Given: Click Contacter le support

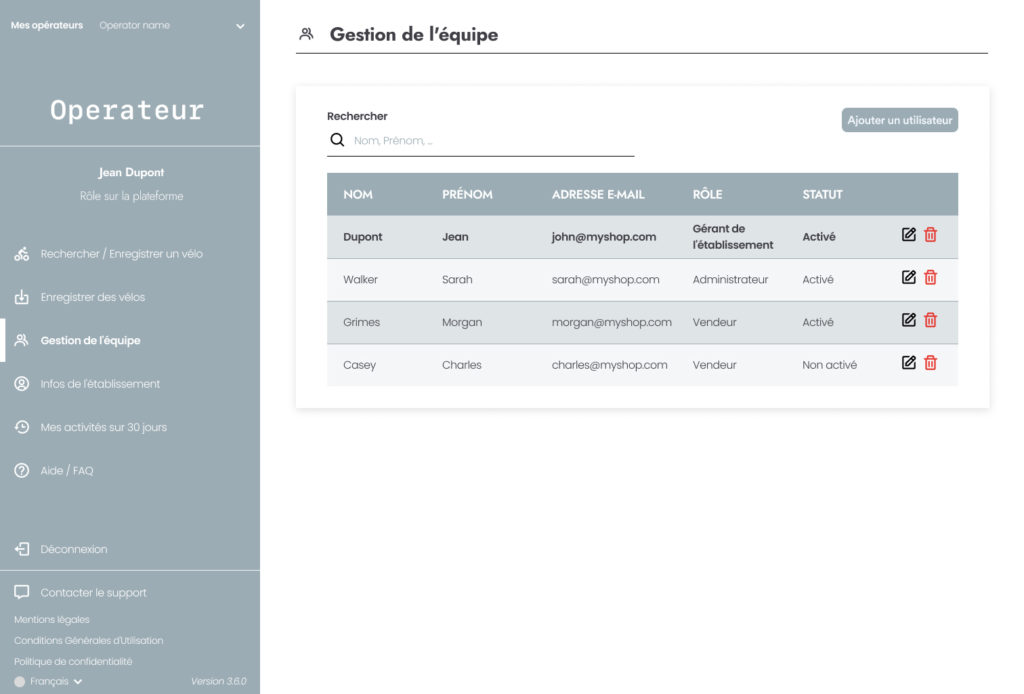Looking at the screenshot, I should point(93,593).
